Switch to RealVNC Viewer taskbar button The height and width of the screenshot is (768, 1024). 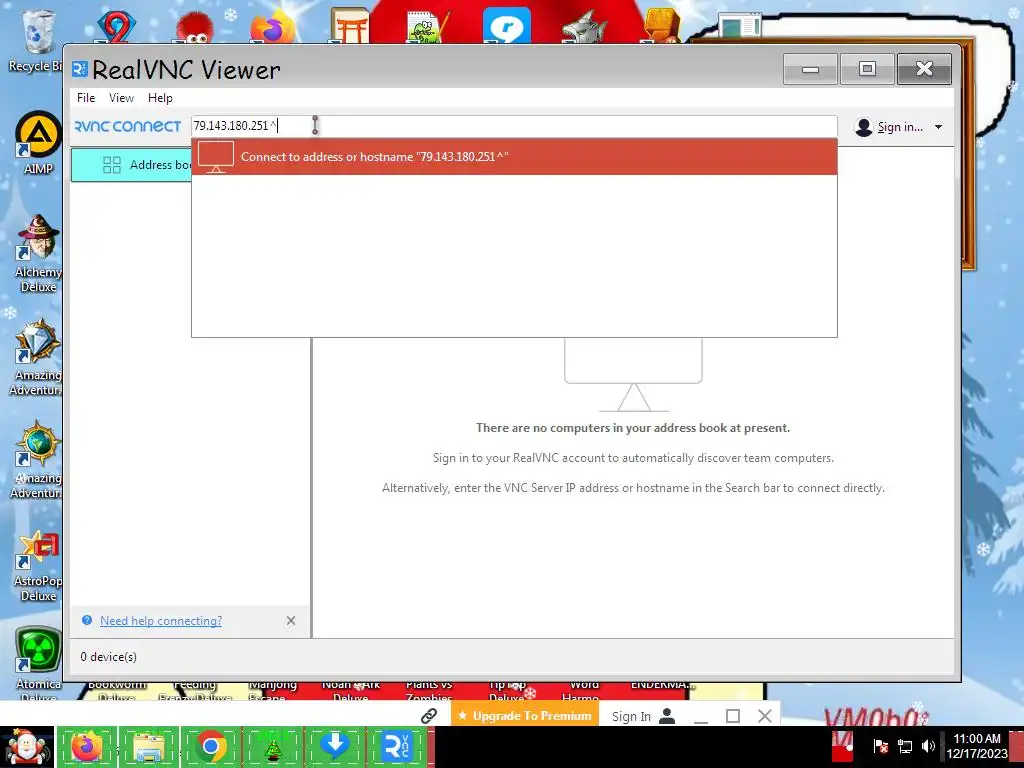coord(397,747)
